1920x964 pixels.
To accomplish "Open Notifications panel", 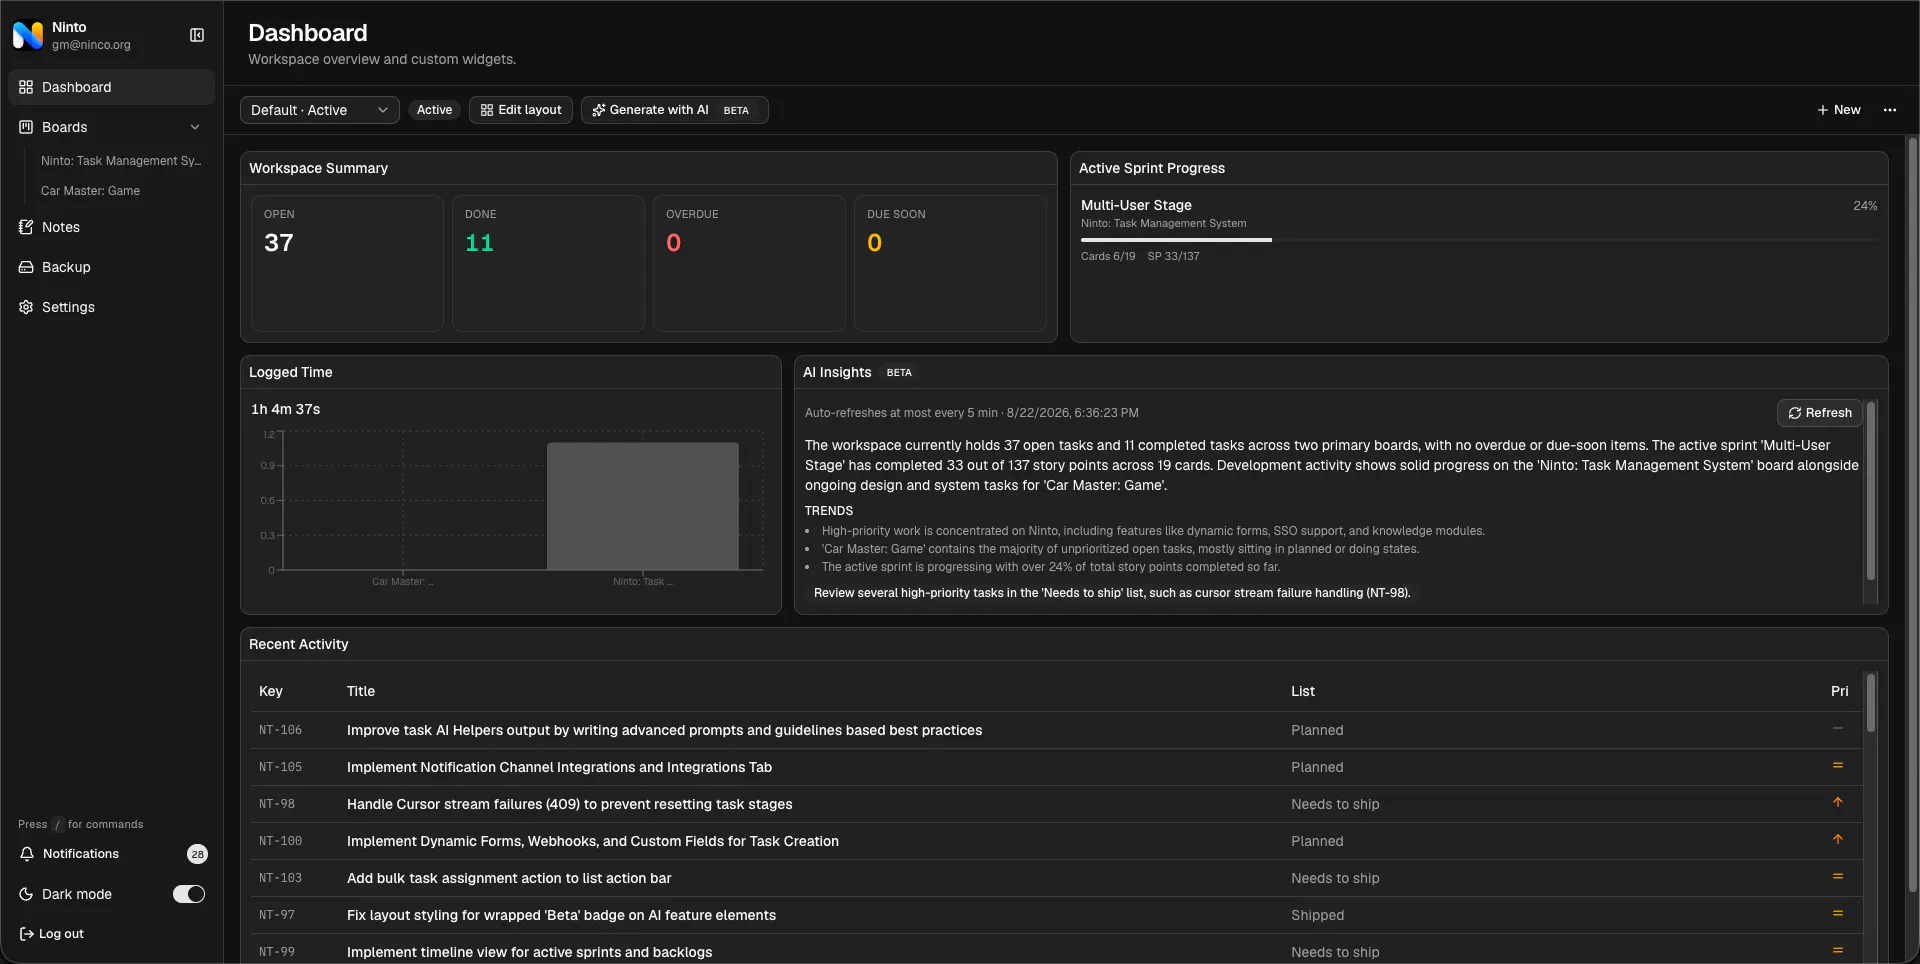I will coord(112,854).
